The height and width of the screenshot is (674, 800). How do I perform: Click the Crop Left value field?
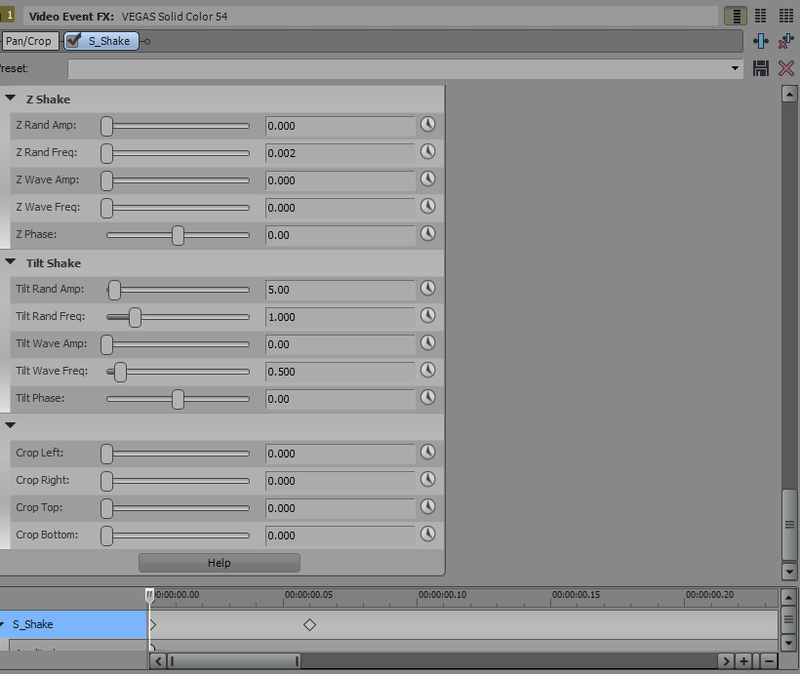(340, 454)
